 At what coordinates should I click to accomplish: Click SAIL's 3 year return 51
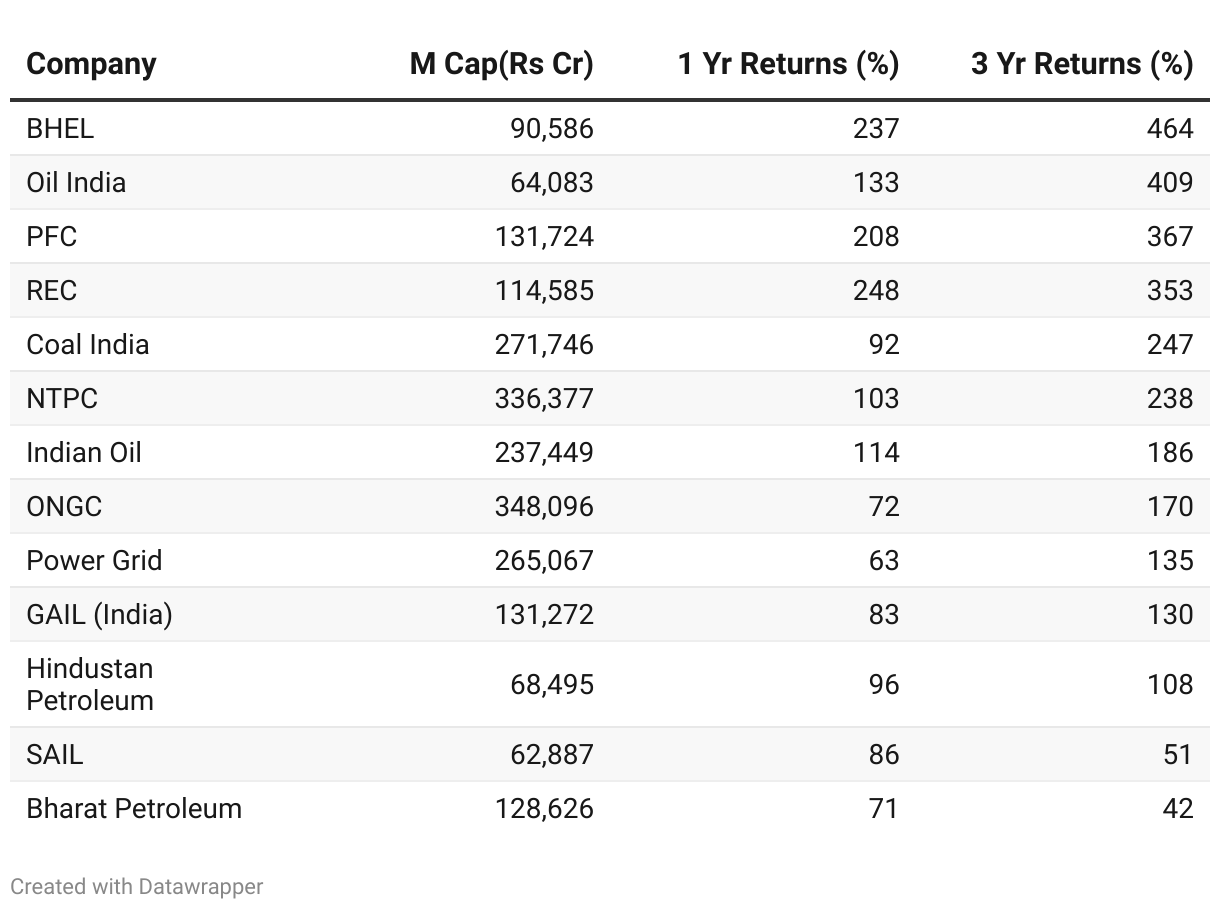pyautogui.click(x=1178, y=754)
